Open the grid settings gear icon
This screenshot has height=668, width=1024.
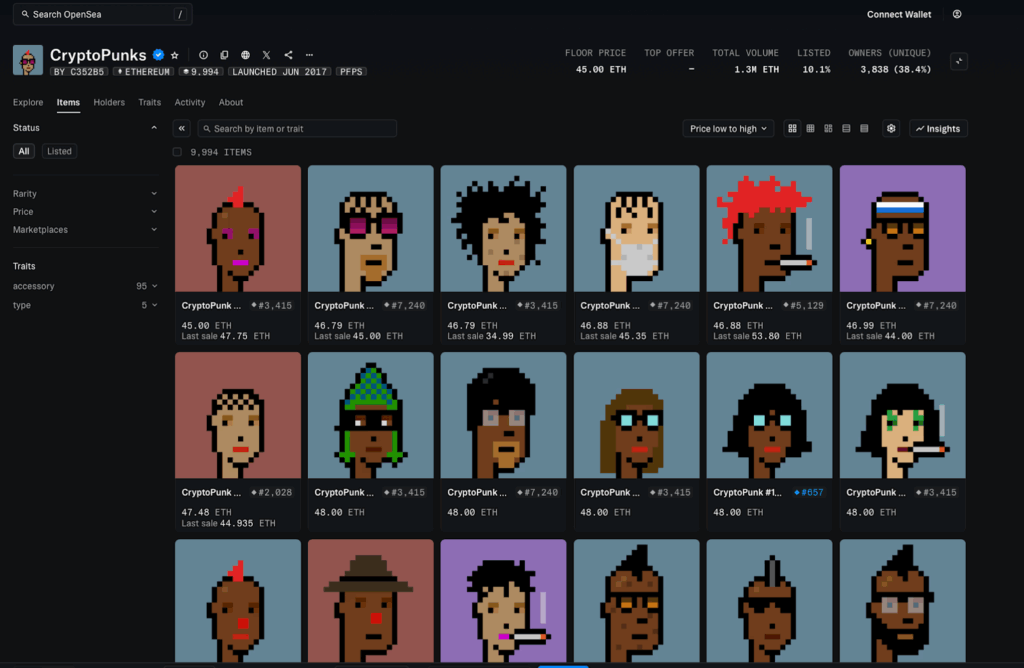pyautogui.click(x=891, y=129)
